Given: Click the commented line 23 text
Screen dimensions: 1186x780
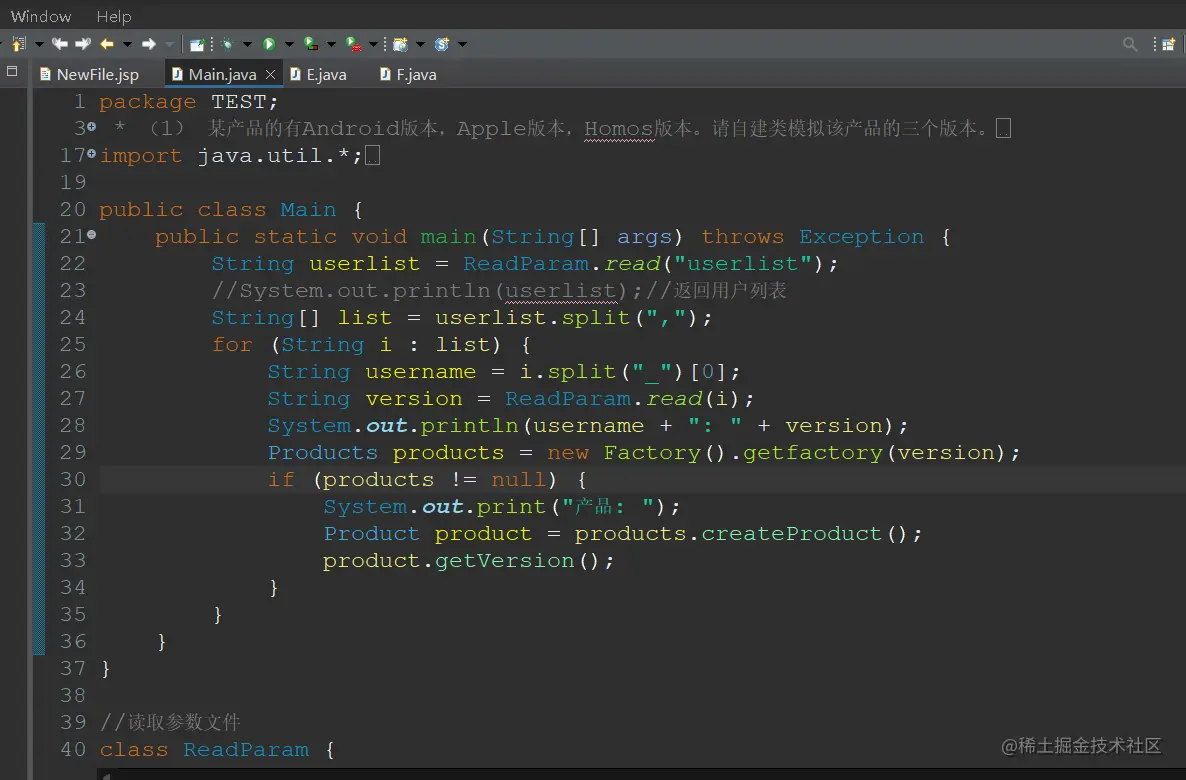Looking at the screenshot, I should tap(498, 291).
